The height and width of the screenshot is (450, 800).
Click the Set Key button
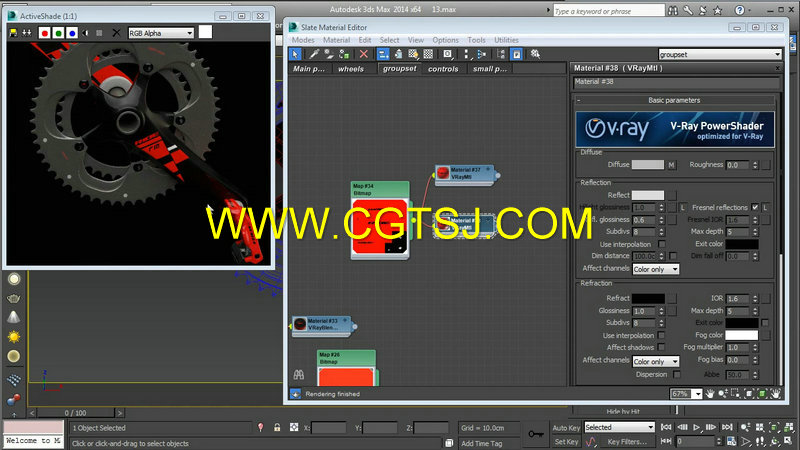click(x=566, y=442)
